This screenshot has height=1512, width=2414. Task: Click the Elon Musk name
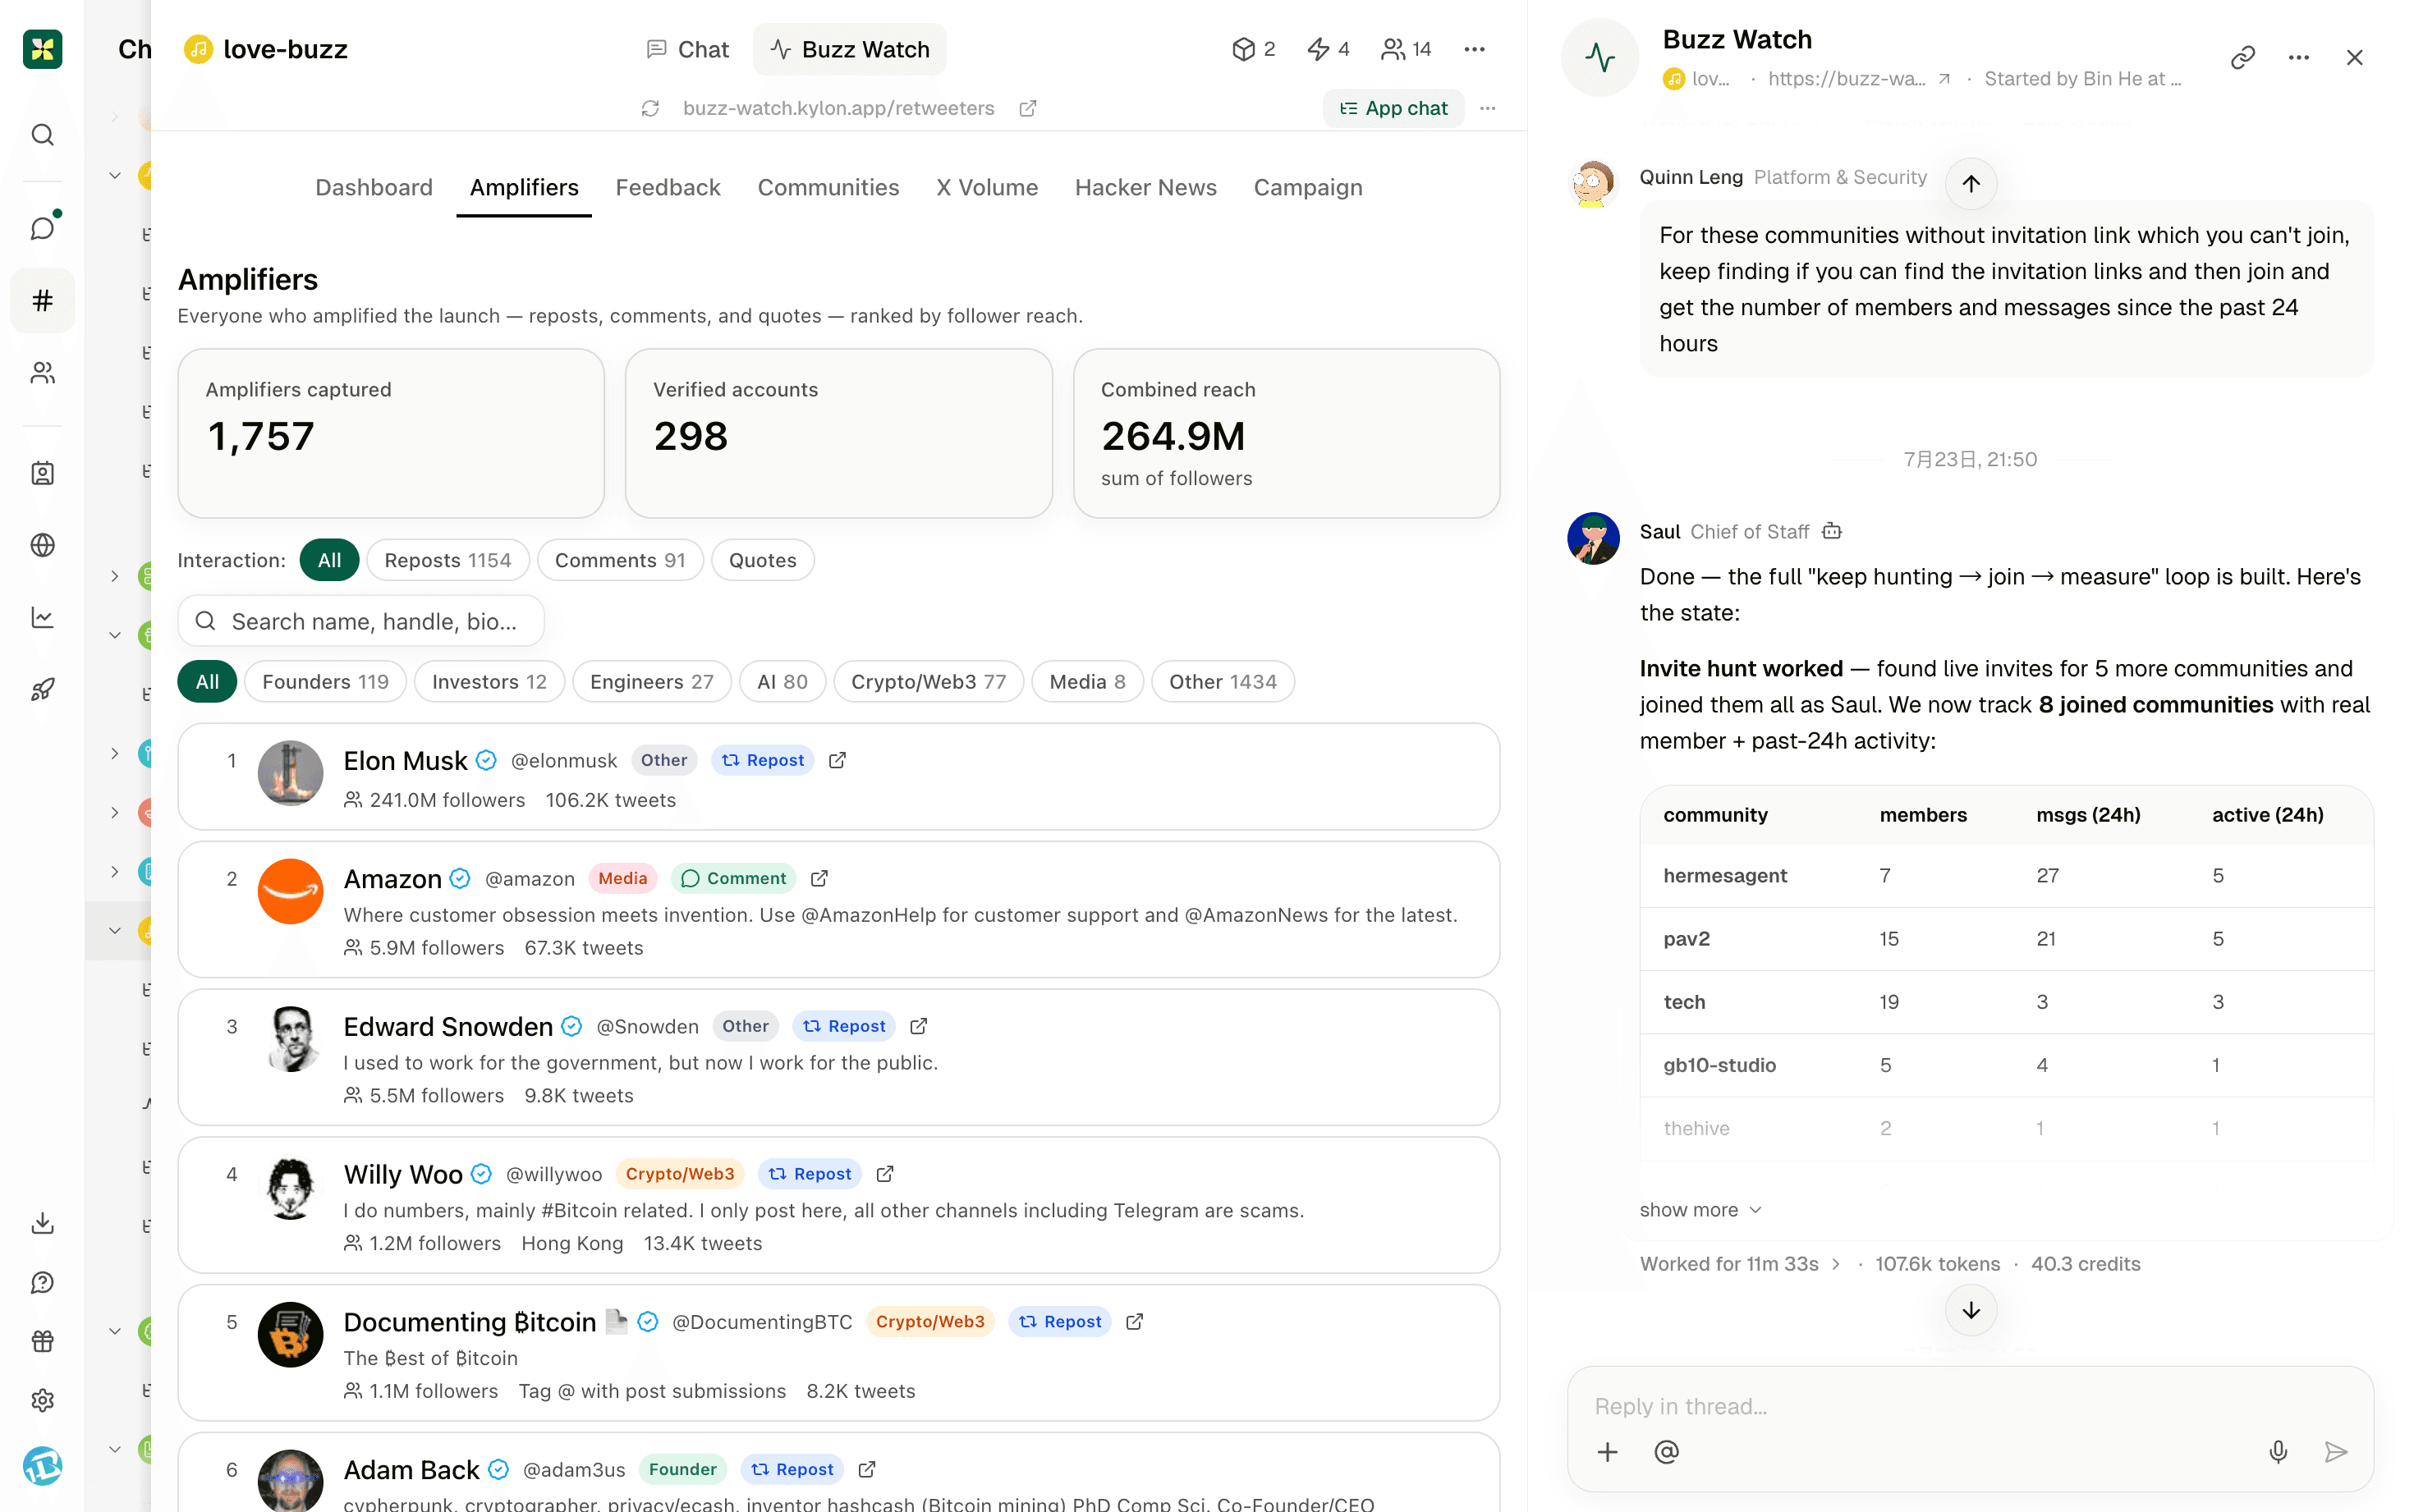[x=405, y=761]
